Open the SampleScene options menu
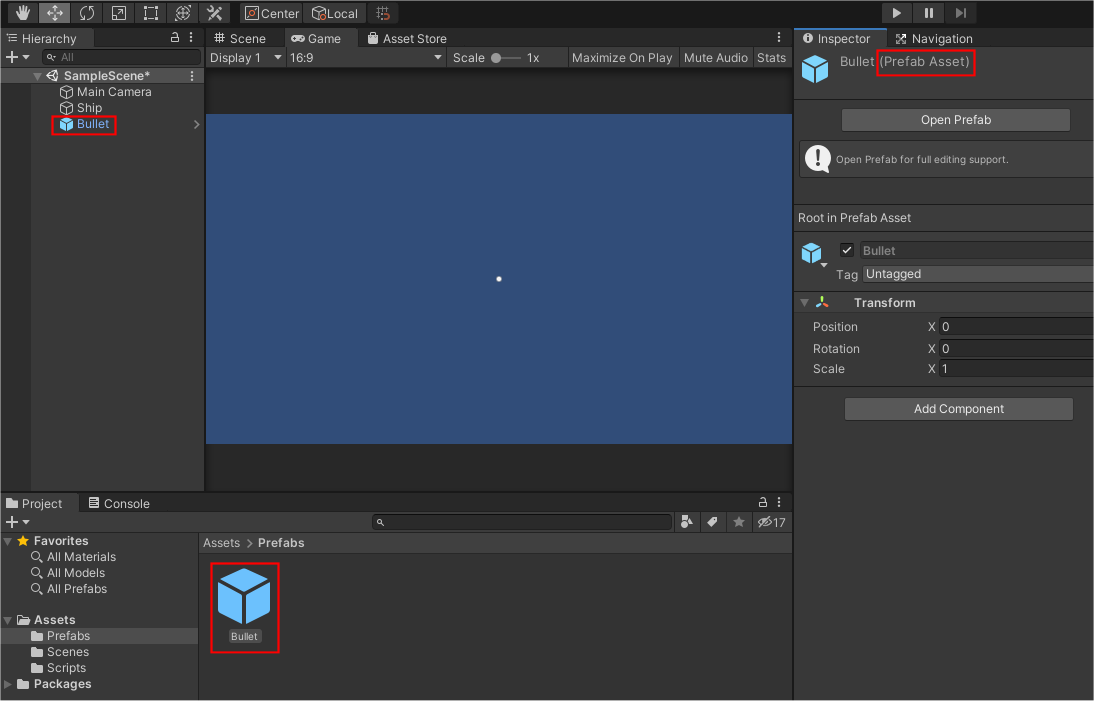 [193, 75]
